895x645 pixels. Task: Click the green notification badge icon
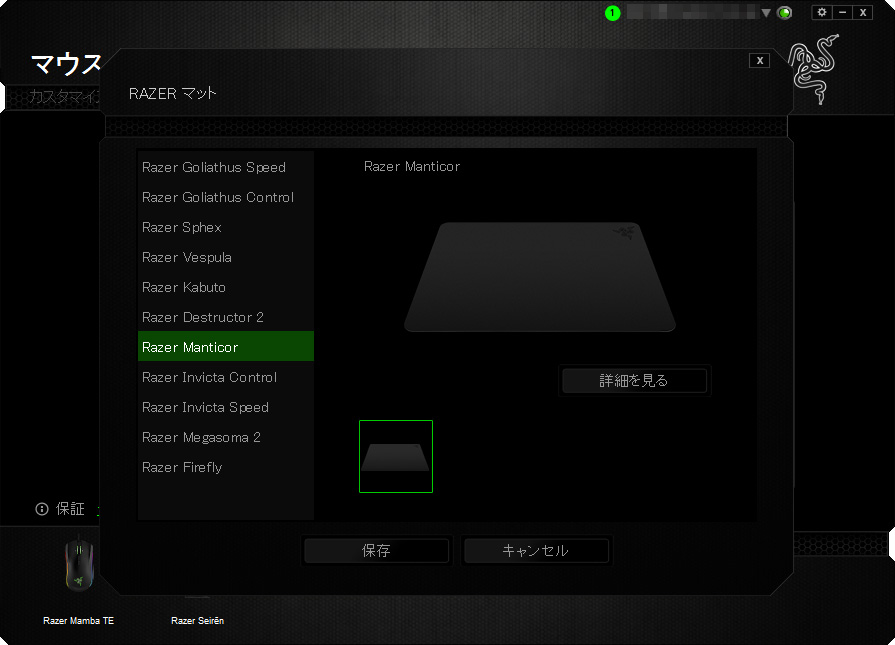coord(613,13)
